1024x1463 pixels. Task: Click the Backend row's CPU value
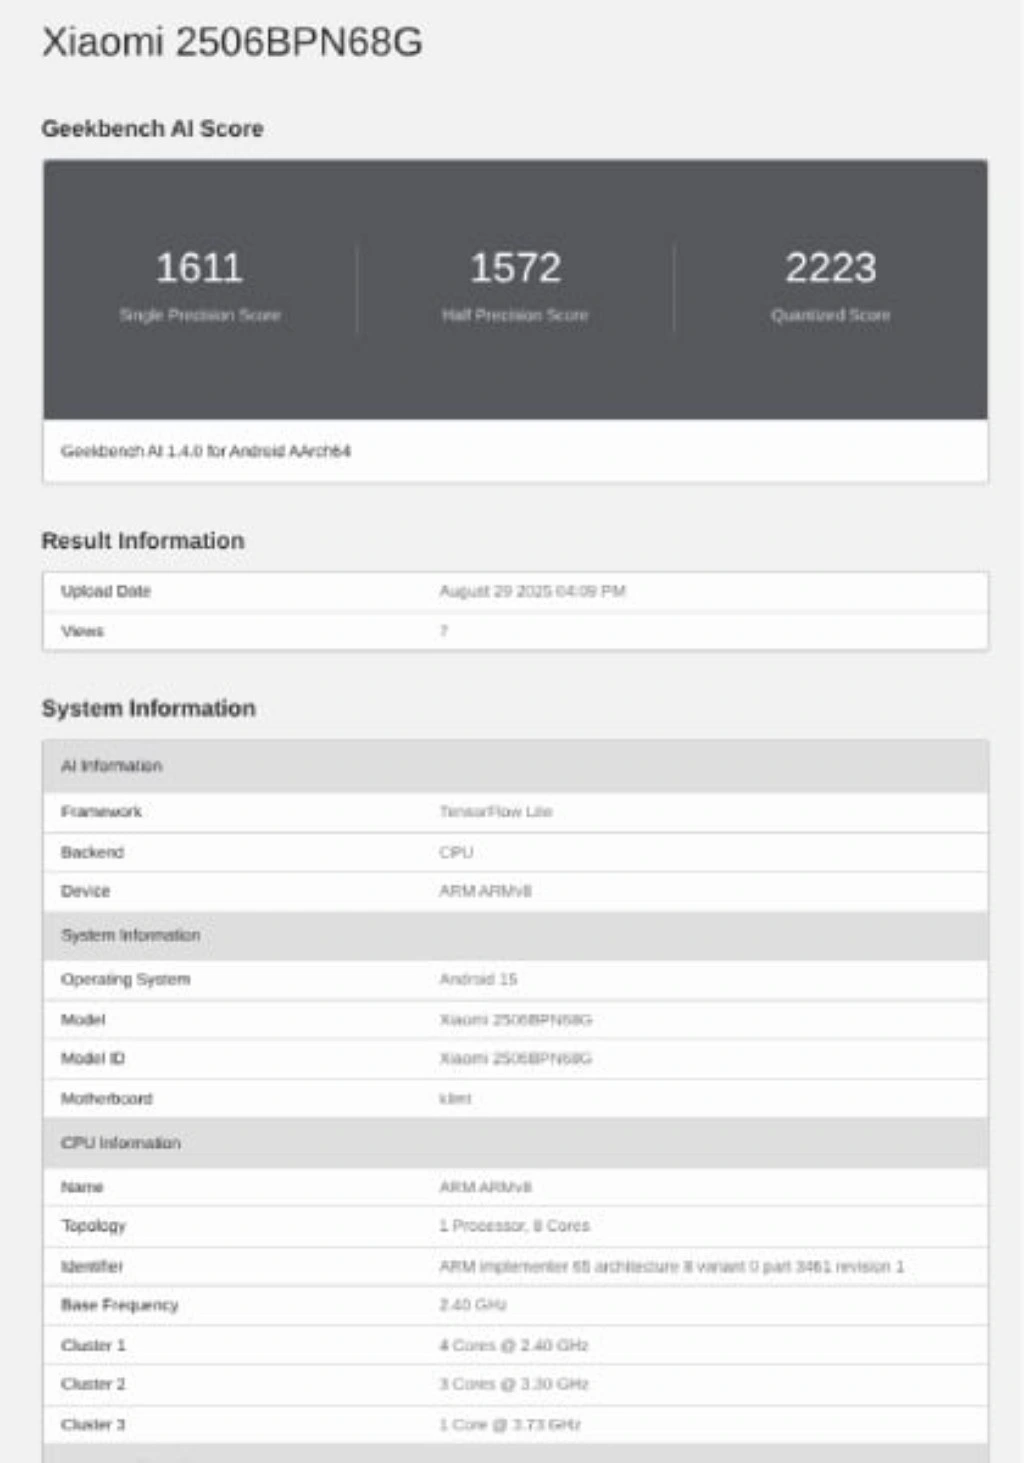tap(456, 852)
